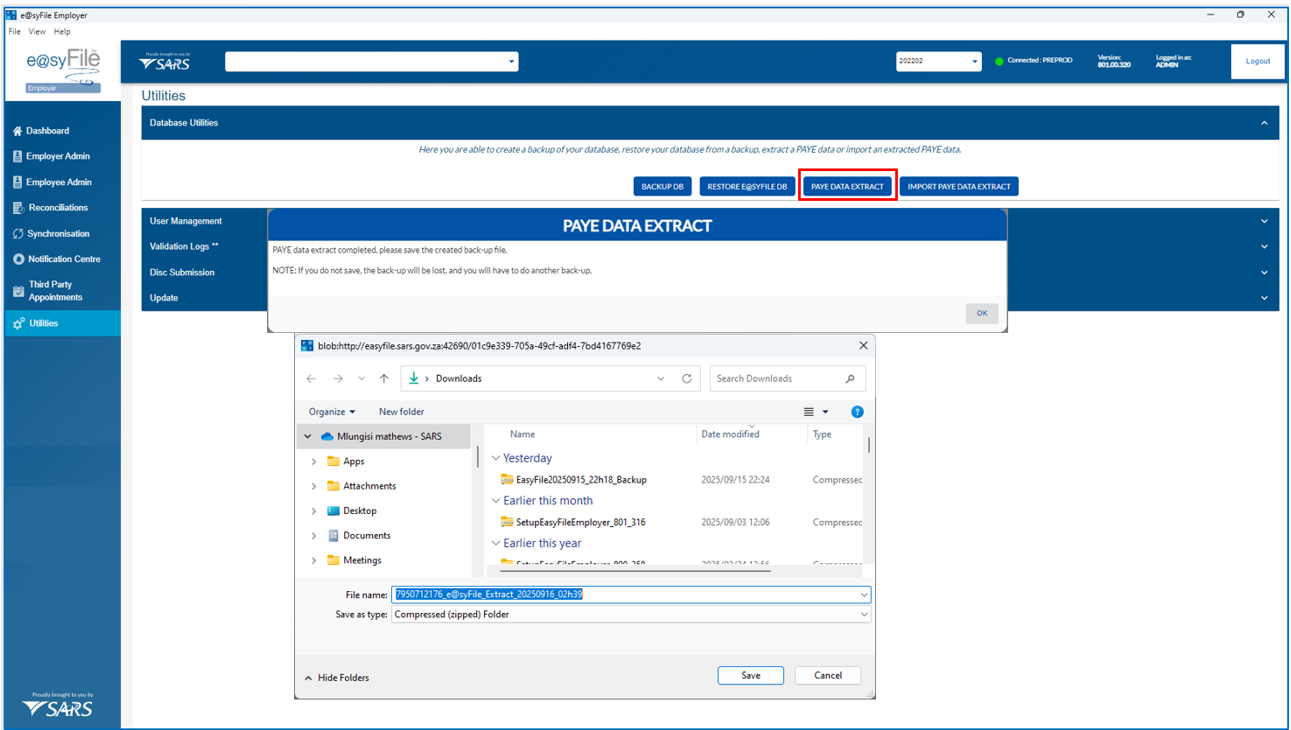Expand the Desktop folder tree node
Image resolution: width=1291 pixels, height=730 pixels.
tap(314, 511)
